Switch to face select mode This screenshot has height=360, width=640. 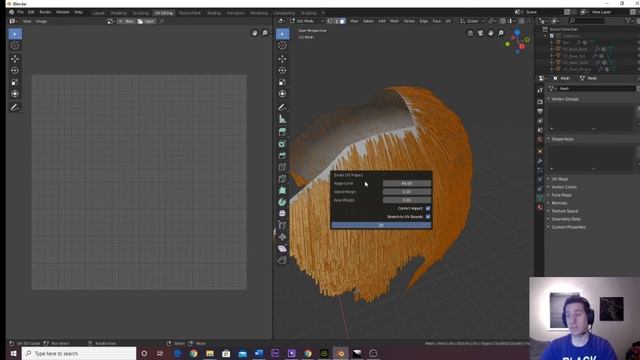coord(342,21)
